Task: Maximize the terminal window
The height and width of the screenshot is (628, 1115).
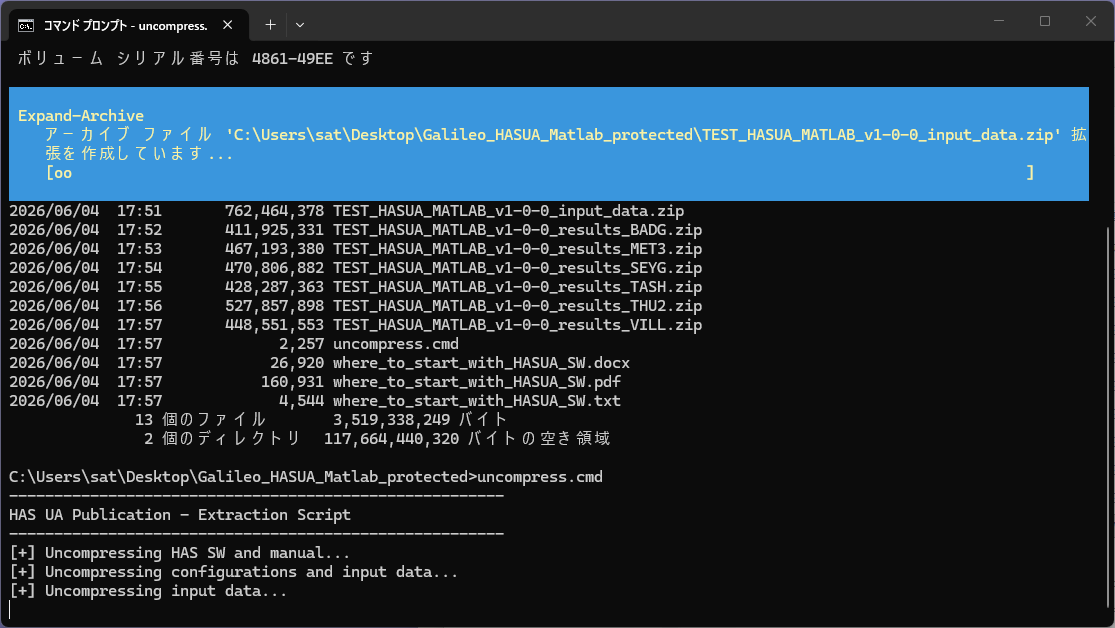Action: click(1045, 21)
